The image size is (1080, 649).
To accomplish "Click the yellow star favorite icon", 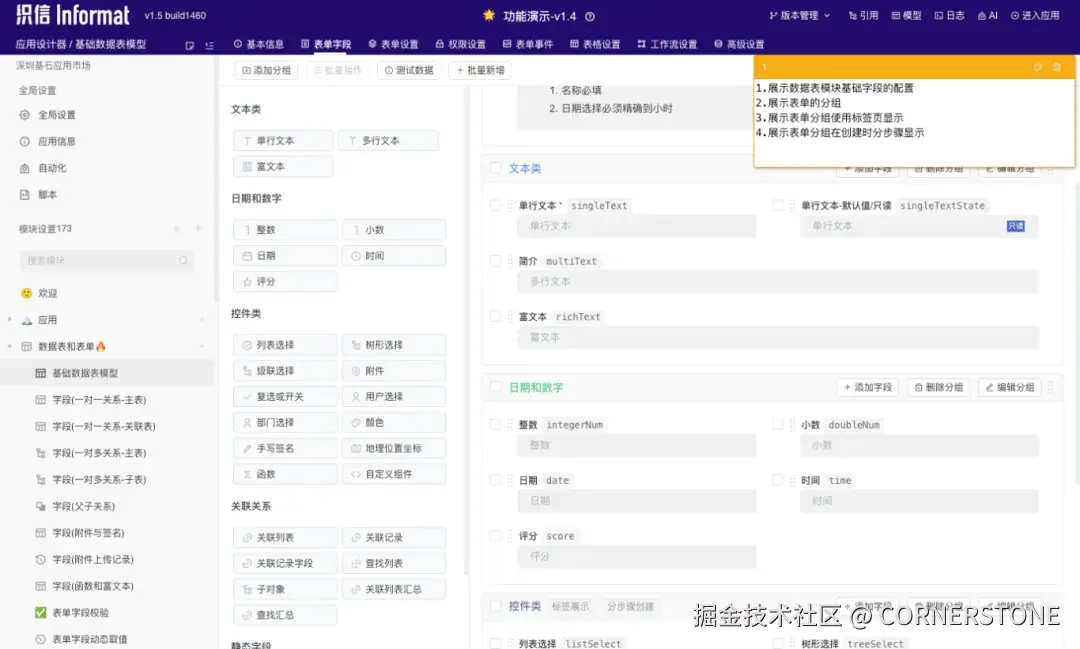I will point(489,15).
